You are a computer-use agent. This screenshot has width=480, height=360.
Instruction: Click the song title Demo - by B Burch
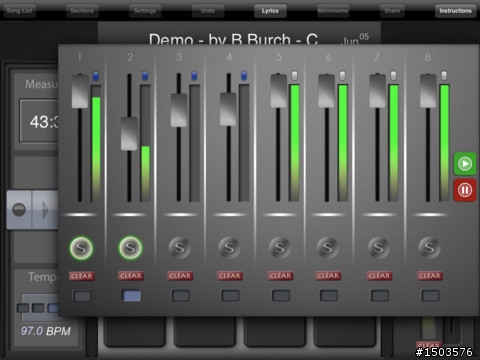coord(233,40)
